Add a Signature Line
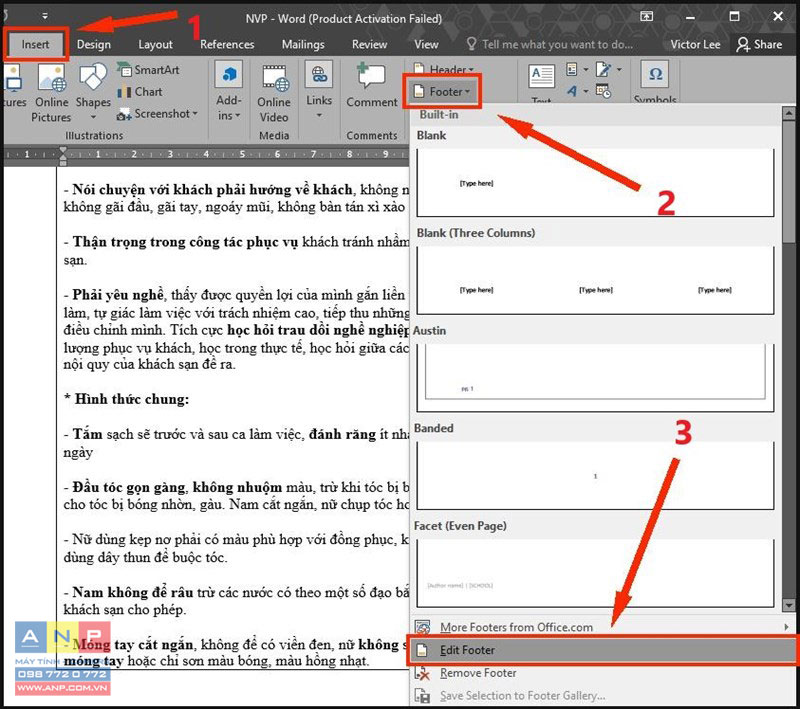This screenshot has width=800, height=709. 604,69
